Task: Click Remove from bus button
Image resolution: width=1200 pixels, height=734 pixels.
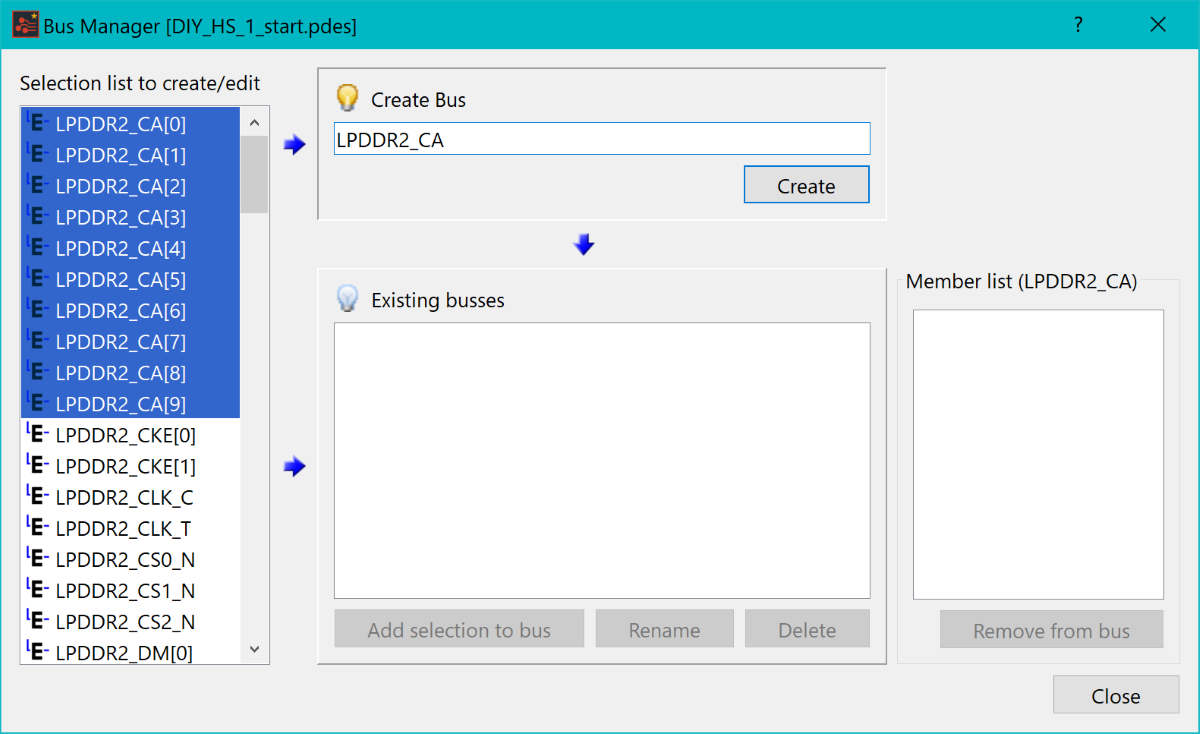Action: (1051, 630)
